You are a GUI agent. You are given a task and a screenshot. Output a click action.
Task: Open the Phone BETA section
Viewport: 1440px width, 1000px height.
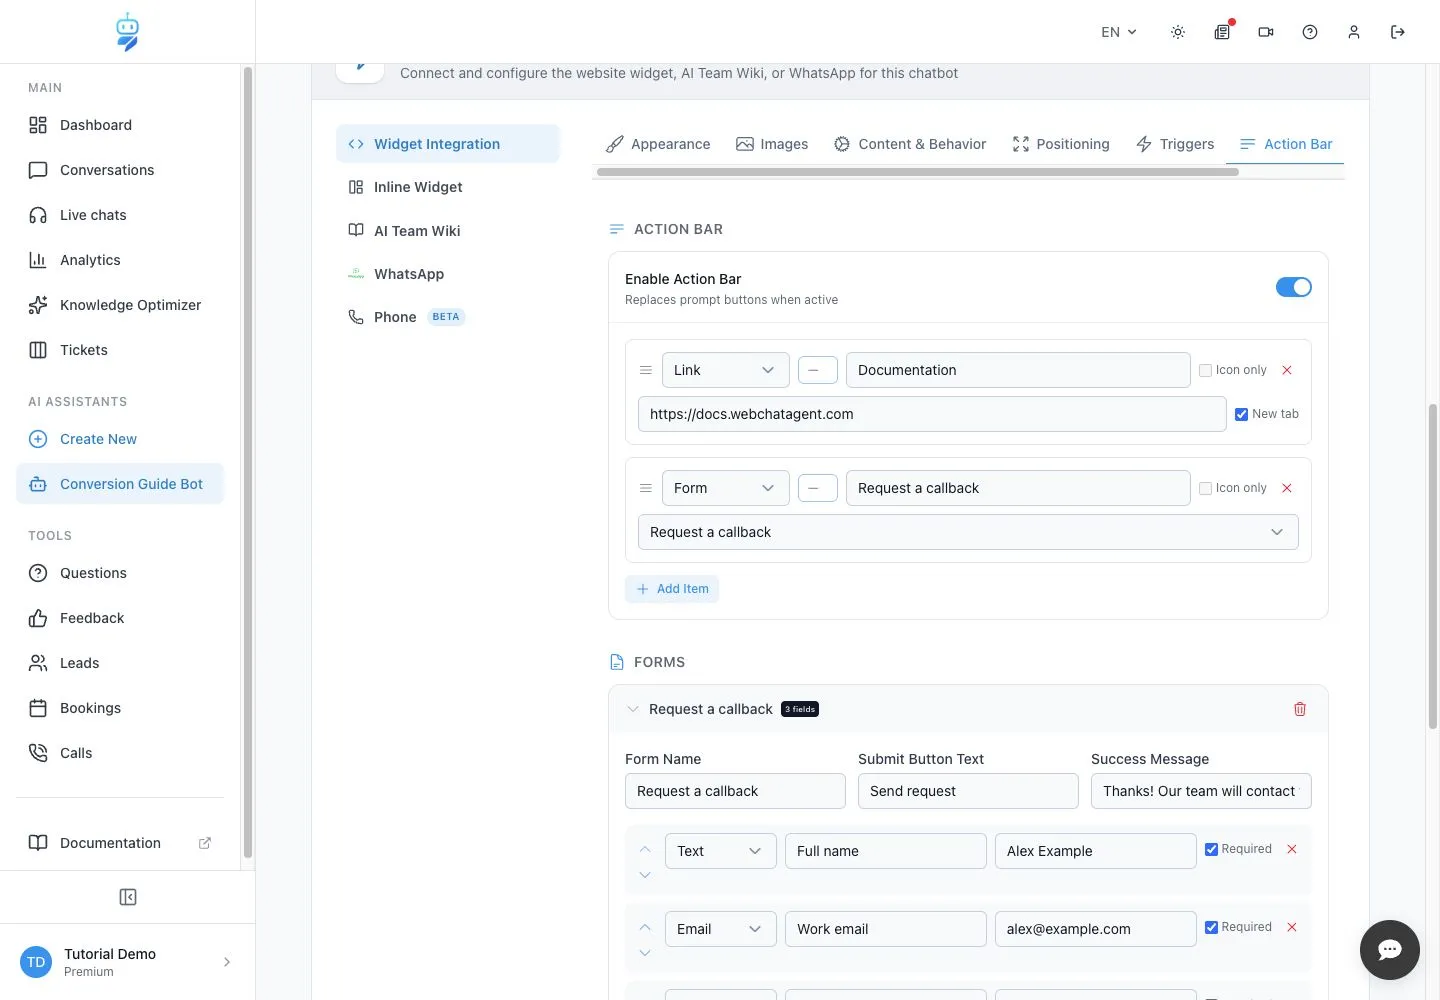pyautogui.click(x=448, y=317)
